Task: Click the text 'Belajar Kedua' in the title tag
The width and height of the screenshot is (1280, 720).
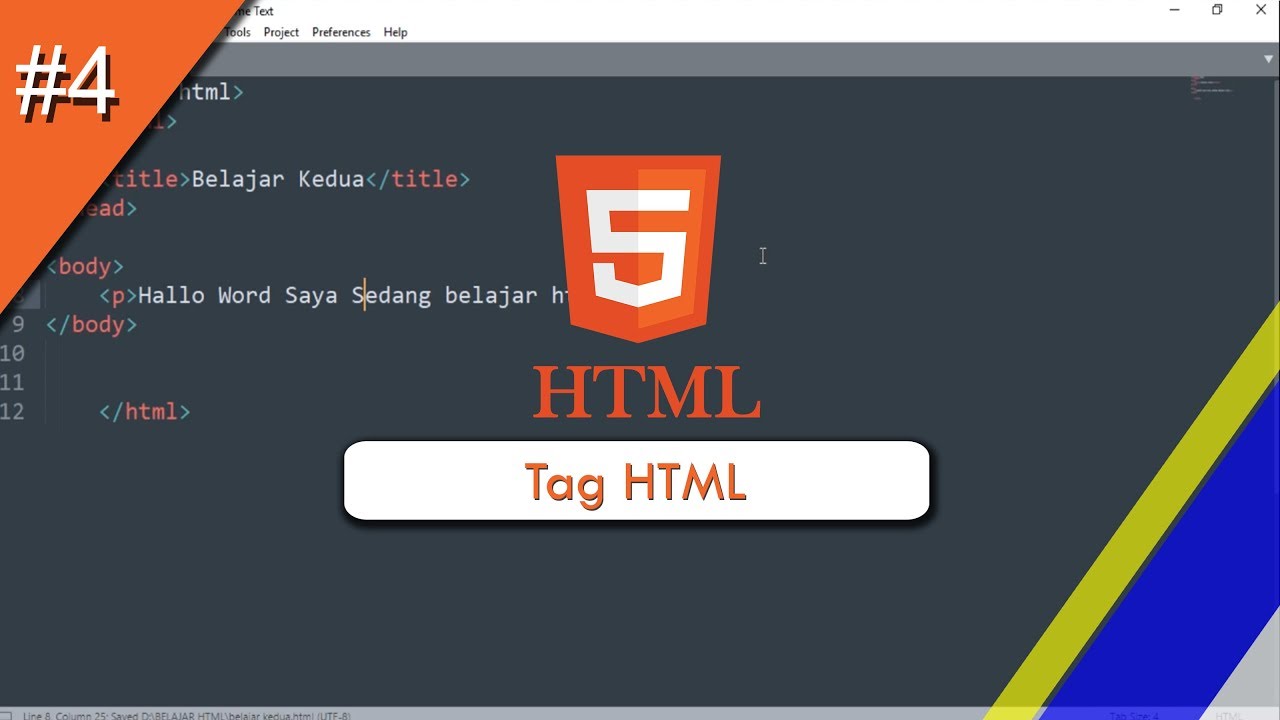Action: coord(277,179)
